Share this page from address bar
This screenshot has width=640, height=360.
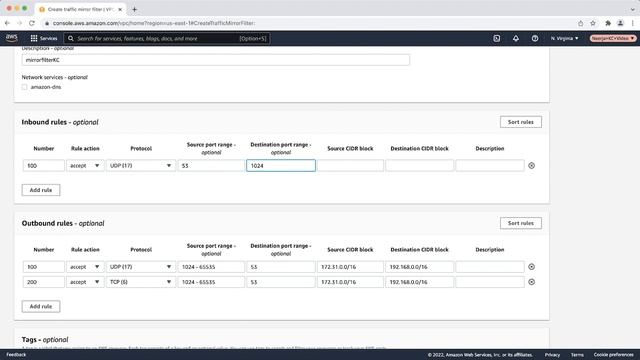point(580,23)
